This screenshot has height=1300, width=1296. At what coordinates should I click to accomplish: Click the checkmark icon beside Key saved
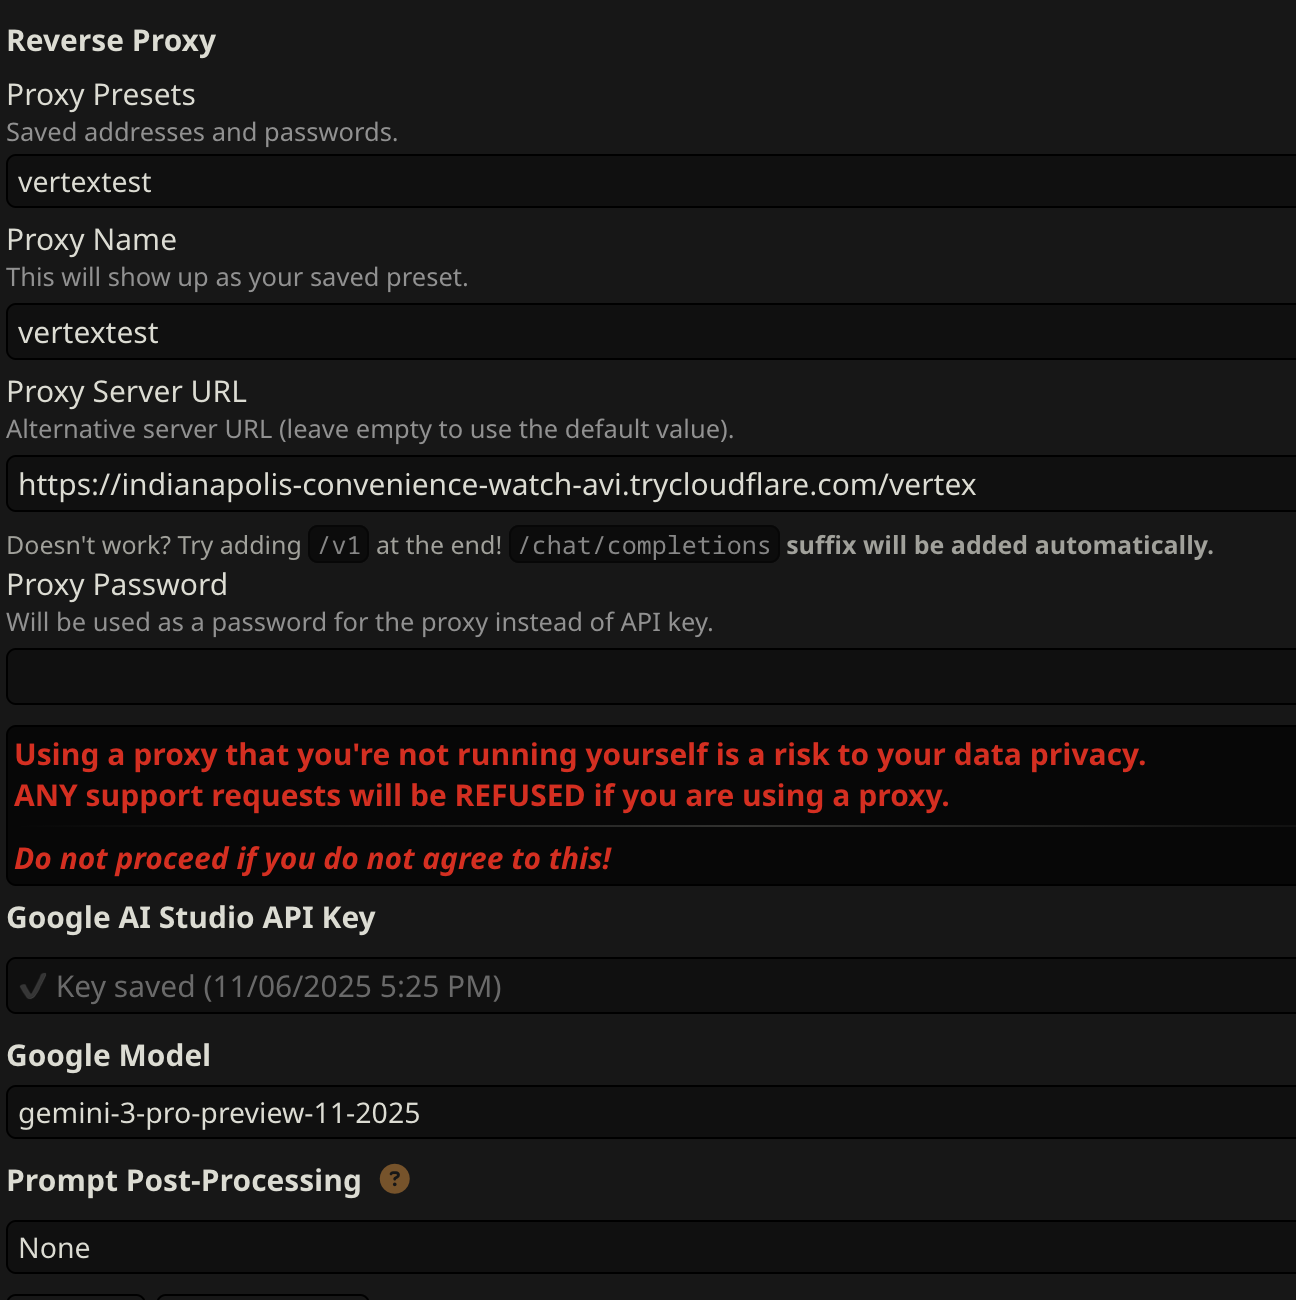click(32, 987)
